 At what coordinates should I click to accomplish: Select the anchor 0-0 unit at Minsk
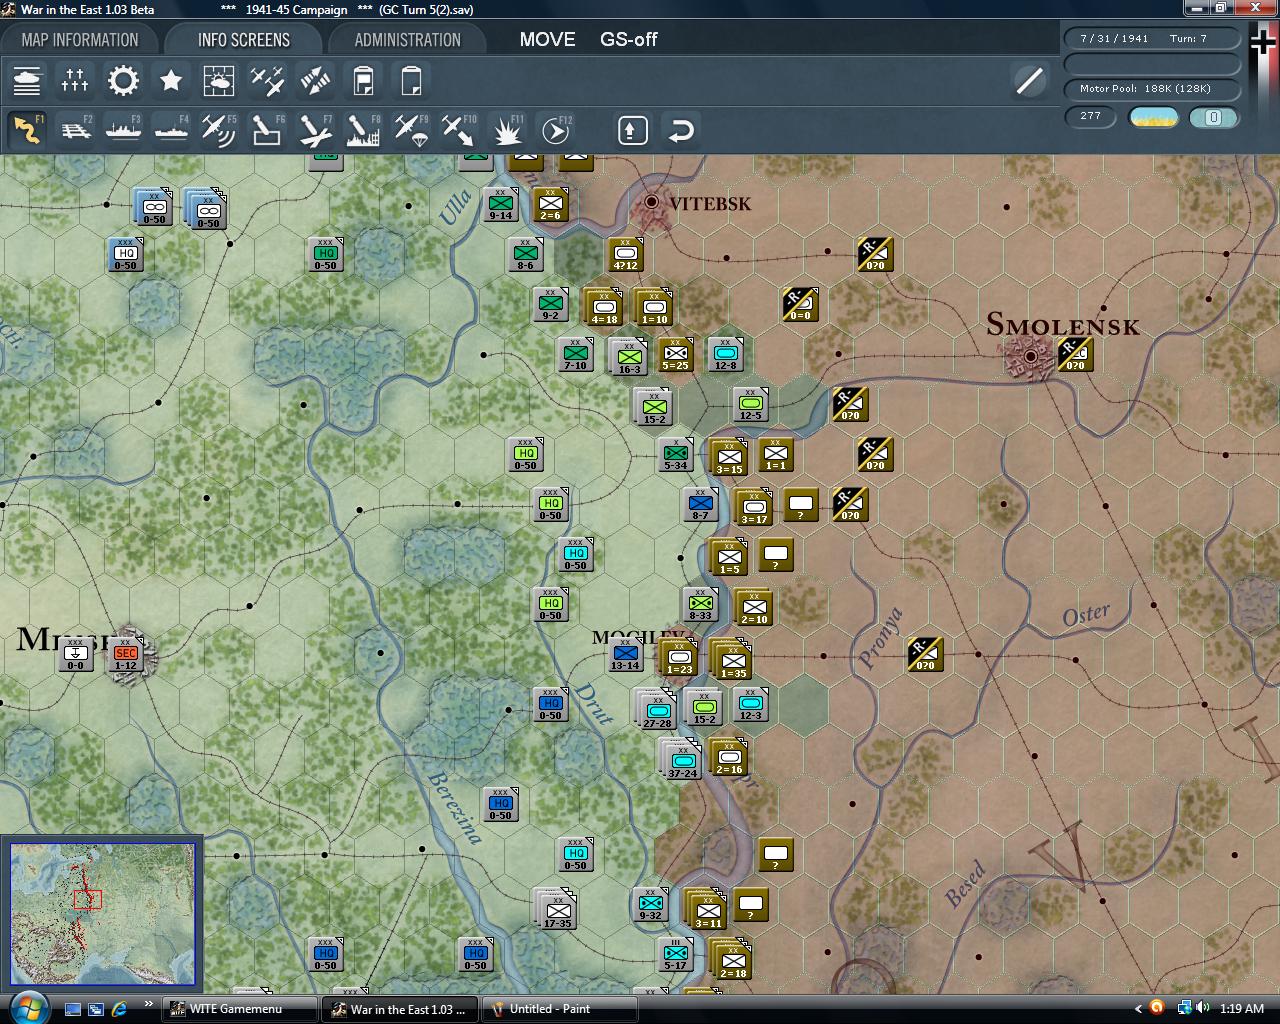[x=75, y=655]
